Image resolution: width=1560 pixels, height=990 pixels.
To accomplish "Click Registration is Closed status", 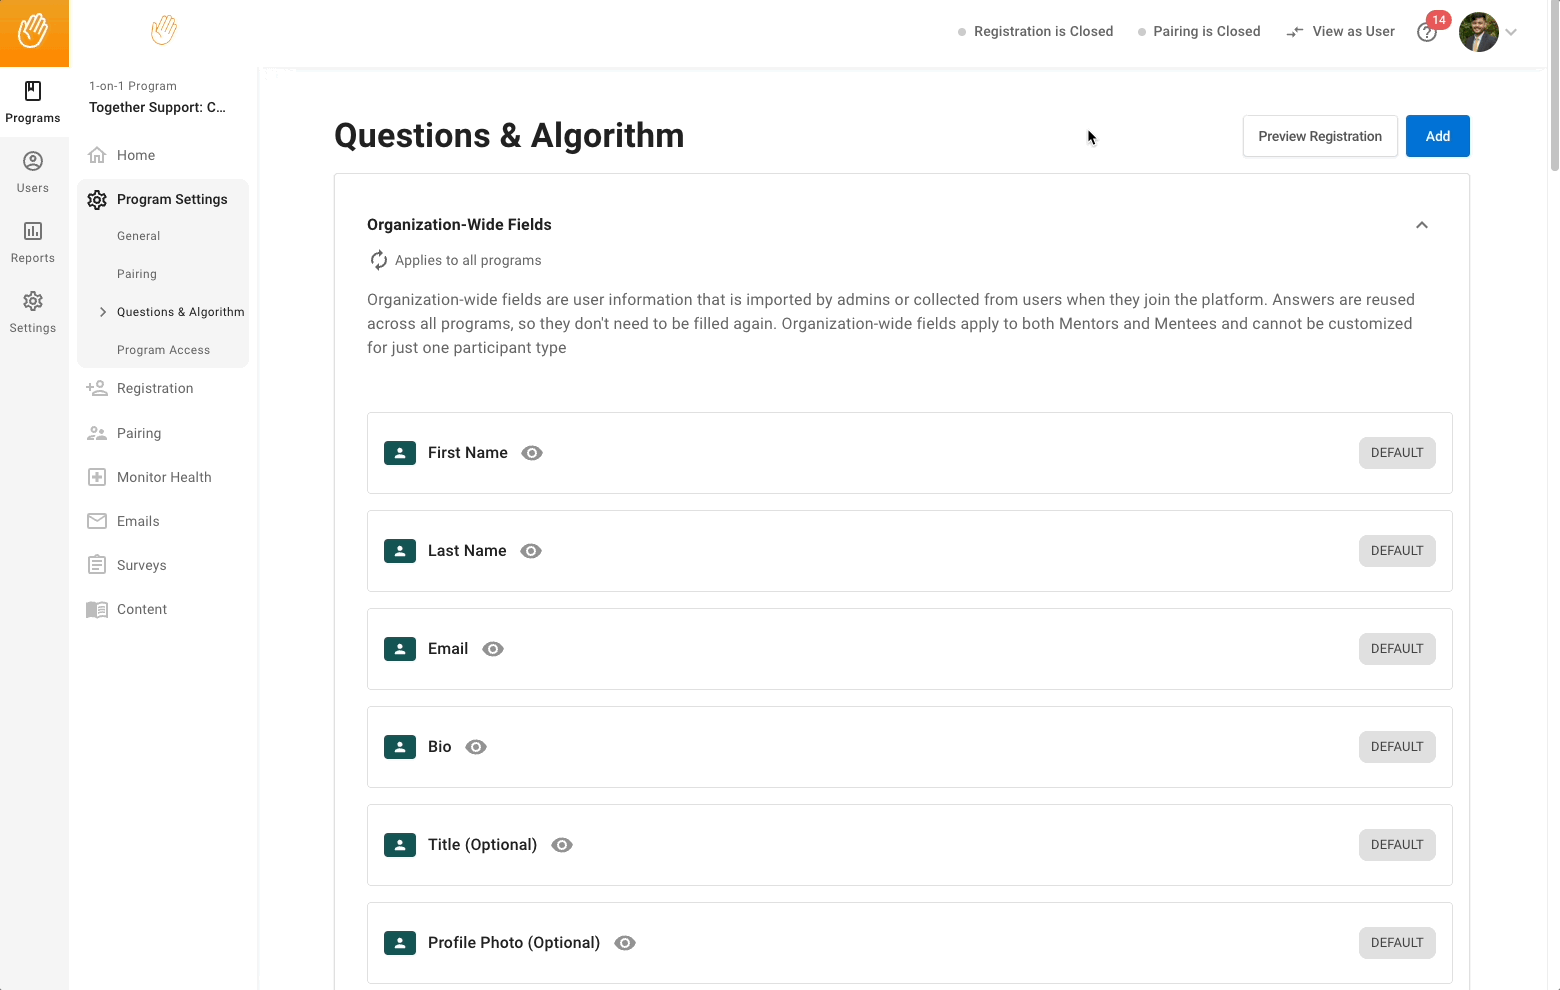I will coord(1036,31).
